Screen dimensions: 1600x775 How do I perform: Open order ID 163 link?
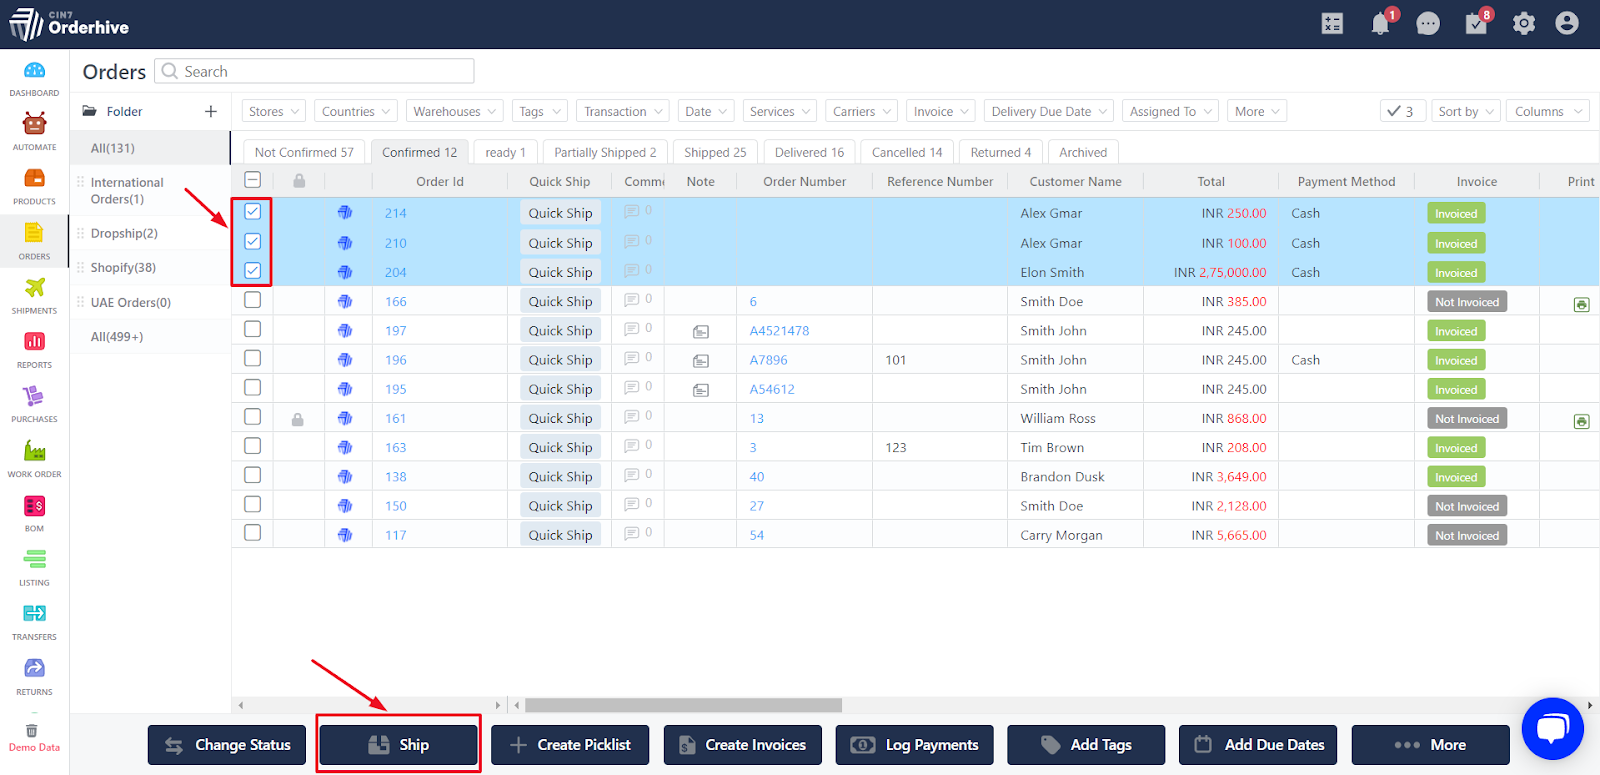coord(396,447)
